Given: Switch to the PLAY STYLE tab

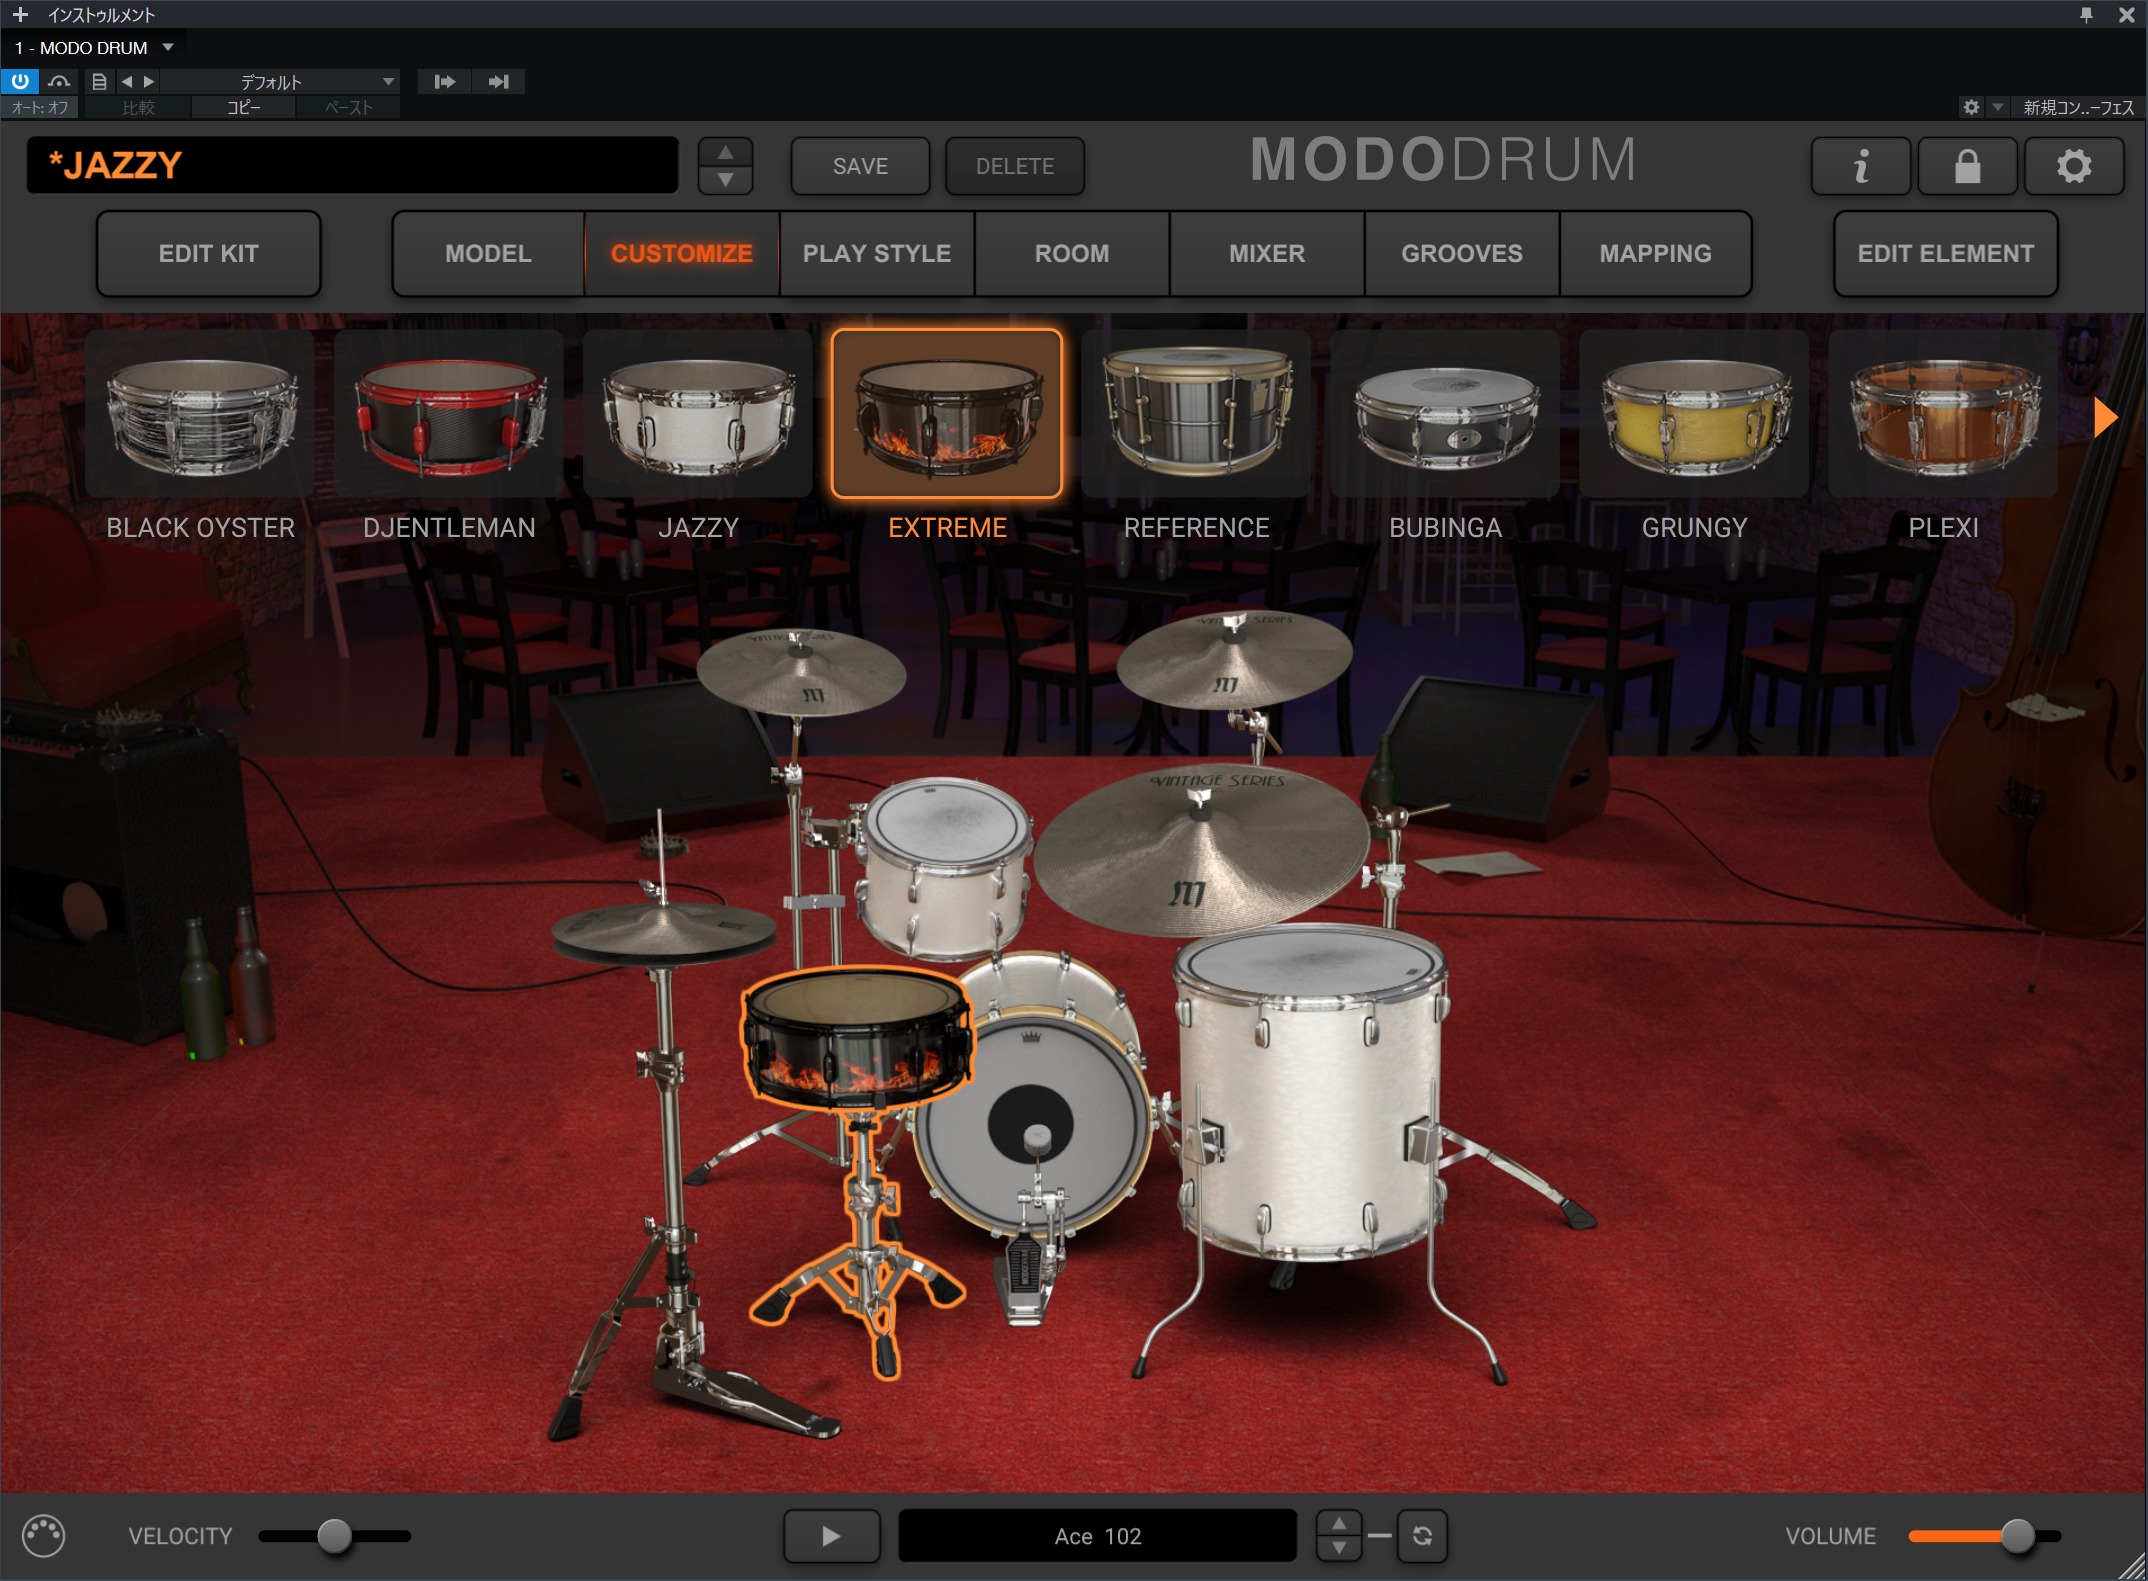Looking at the screenshot, I should [877, 253].
